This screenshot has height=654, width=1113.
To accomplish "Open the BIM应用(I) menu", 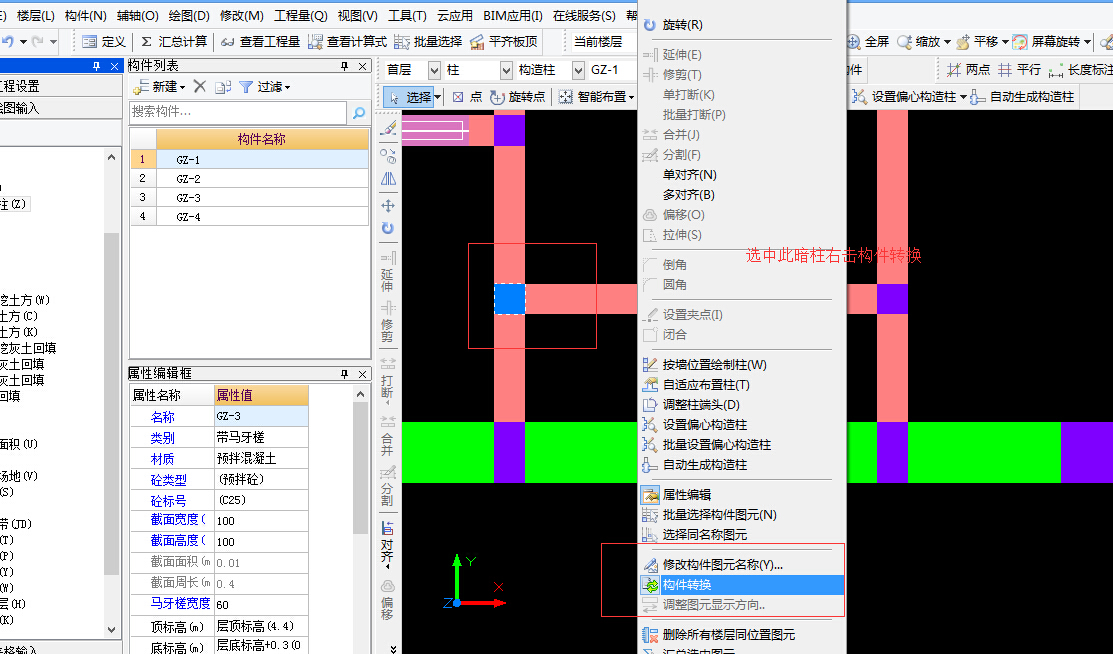I will [512, 15].
